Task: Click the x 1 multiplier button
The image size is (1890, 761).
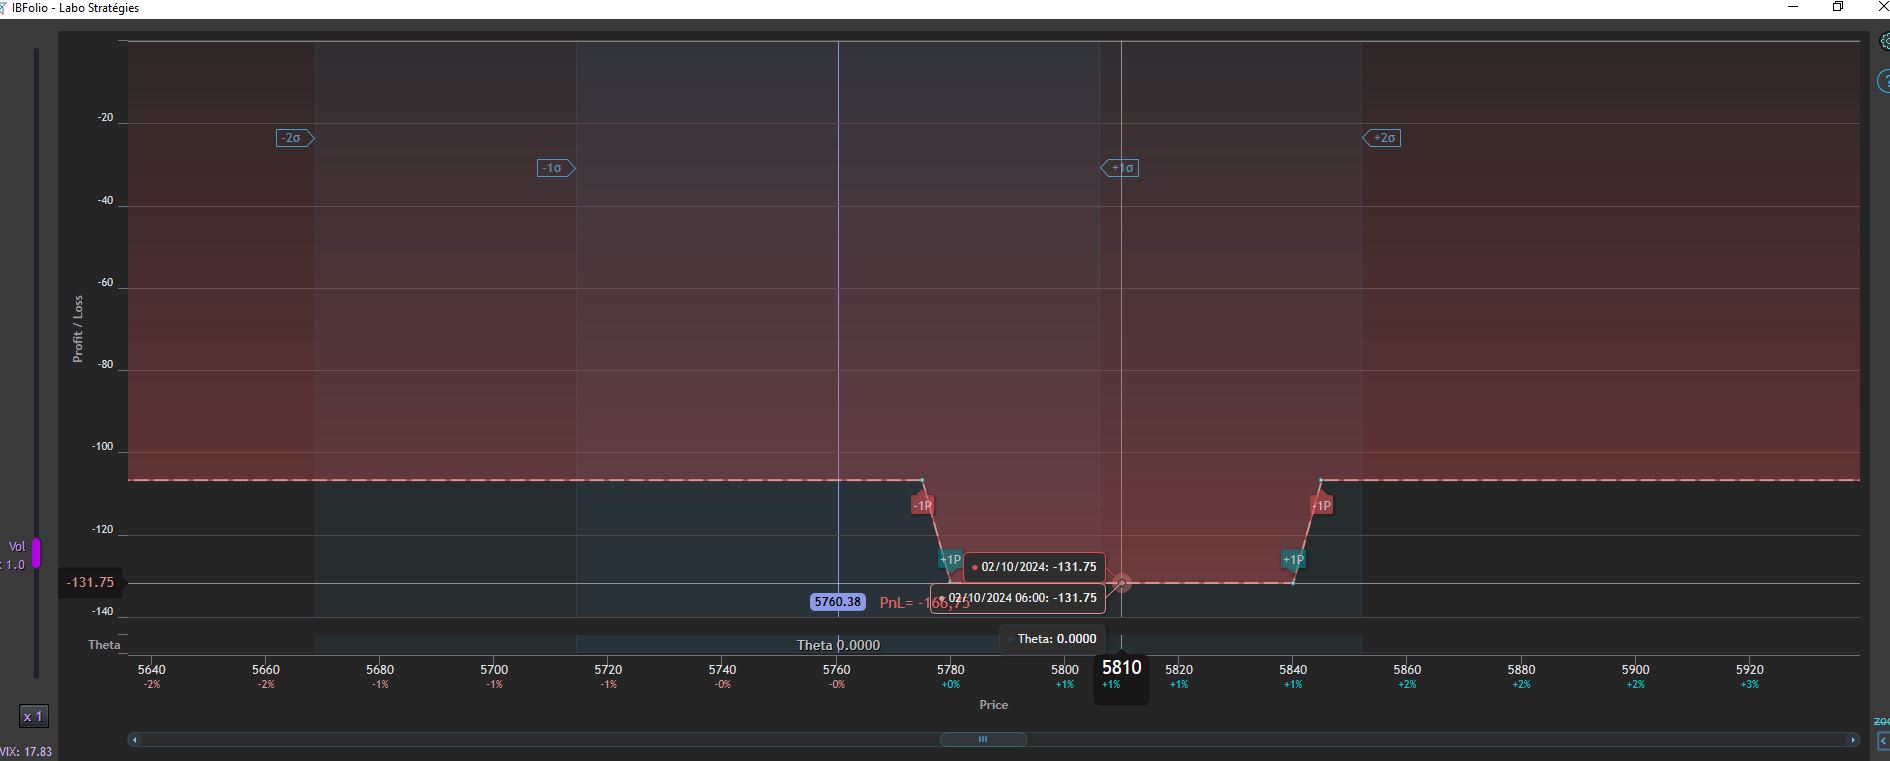Action: pyautogui.click(x=34, y=716)
